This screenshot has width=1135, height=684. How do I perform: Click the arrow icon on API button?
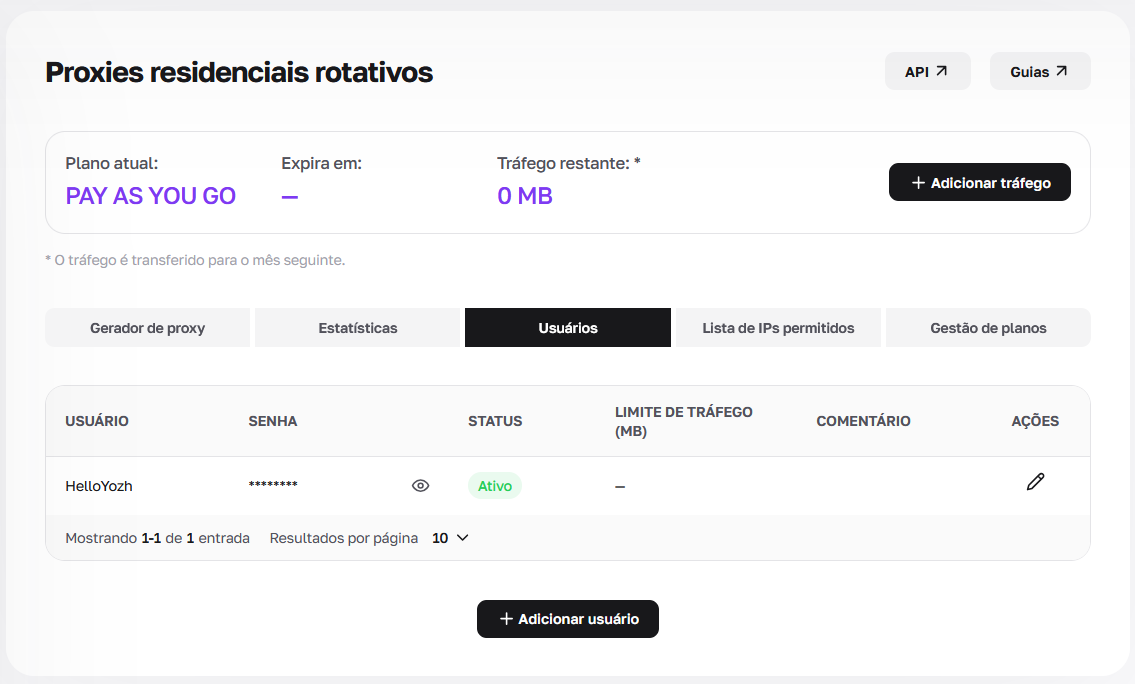click(x=941, y=71)
